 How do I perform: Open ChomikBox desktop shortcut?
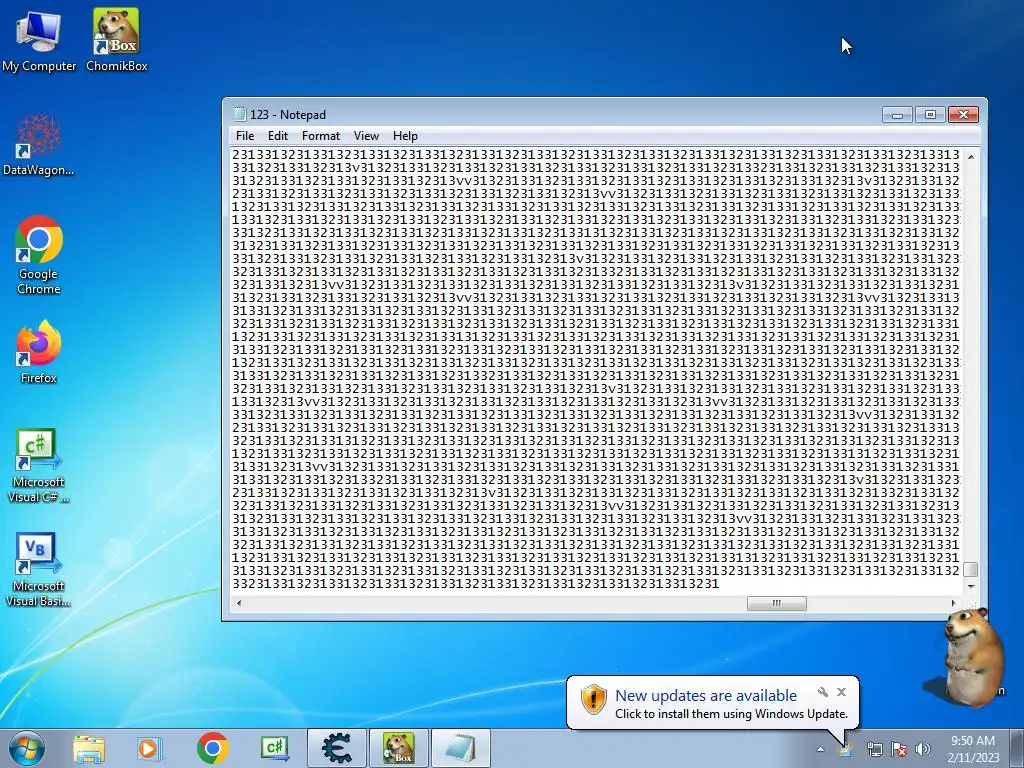[x=116, y=40]
